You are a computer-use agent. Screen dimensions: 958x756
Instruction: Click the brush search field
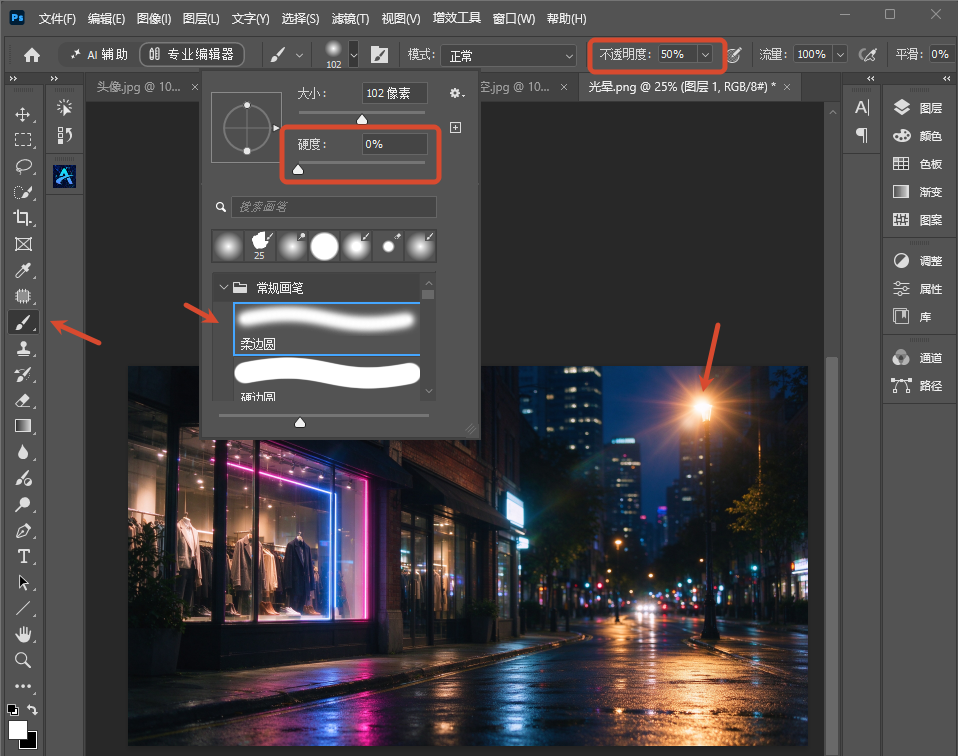334,207
